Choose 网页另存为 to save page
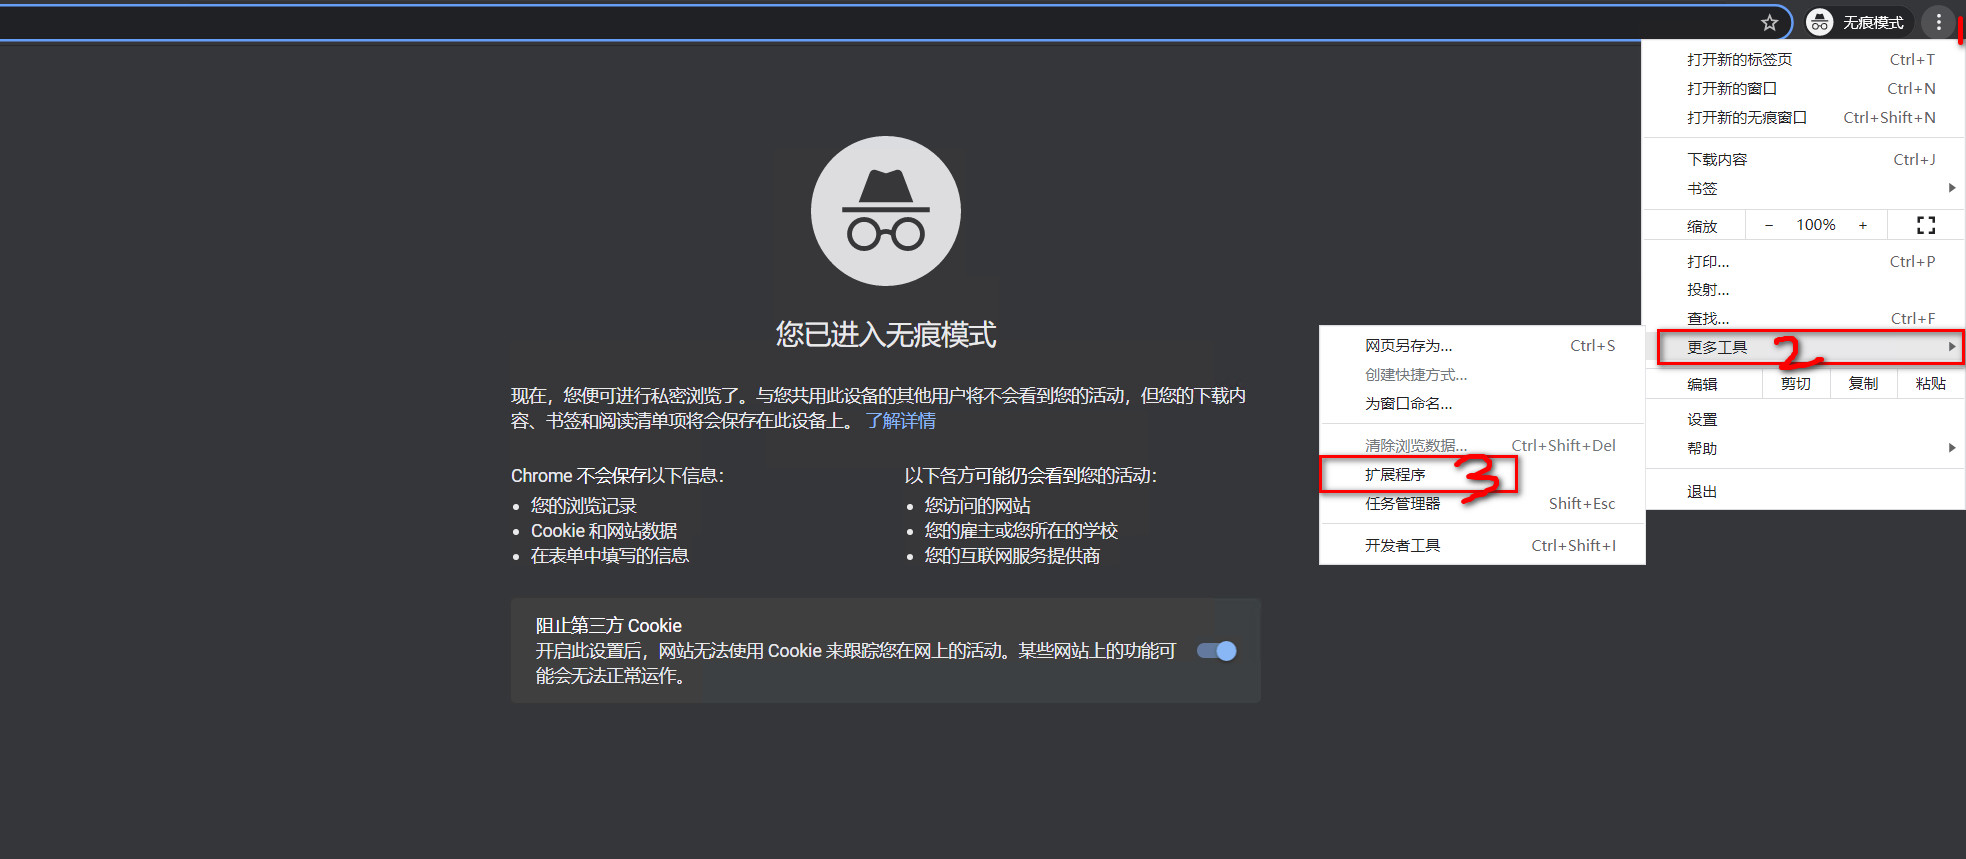1966x859 pixels. coord(1408,345)
